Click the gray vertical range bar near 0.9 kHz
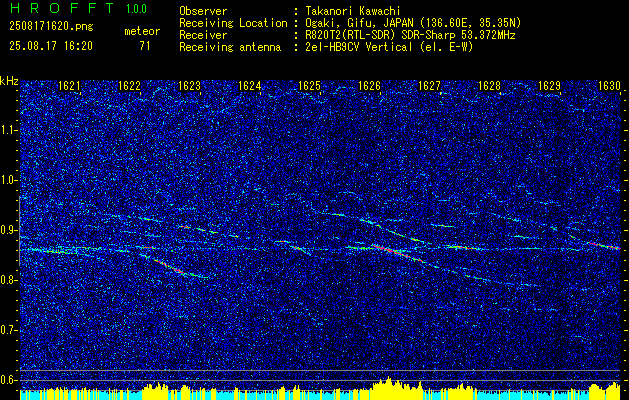 click(x=19, y=231)
